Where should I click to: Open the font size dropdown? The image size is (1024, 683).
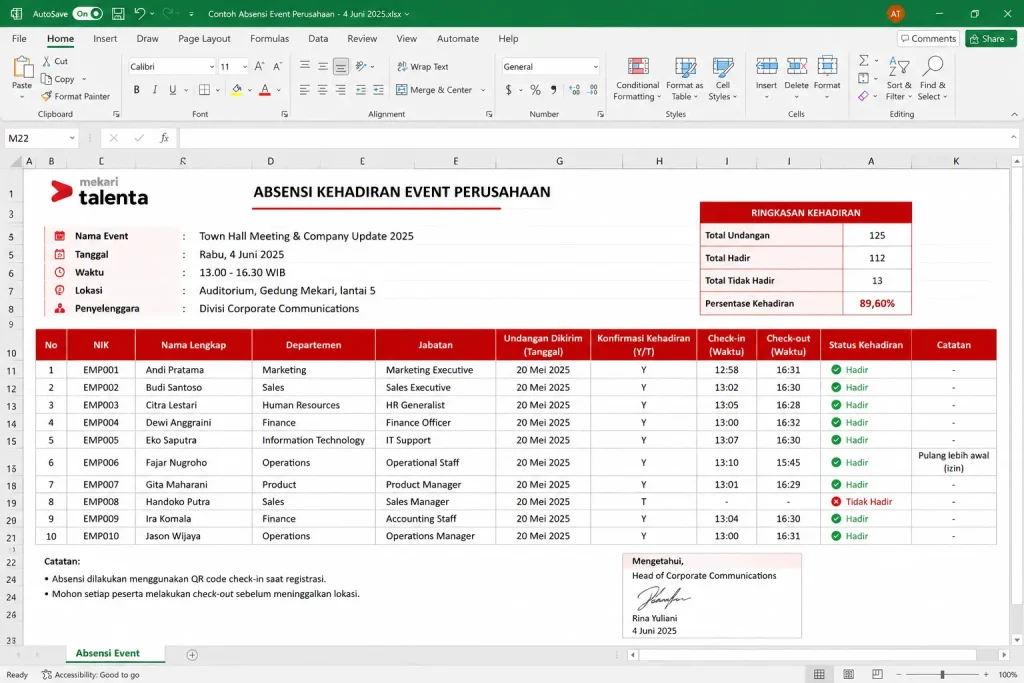(245, 67)
